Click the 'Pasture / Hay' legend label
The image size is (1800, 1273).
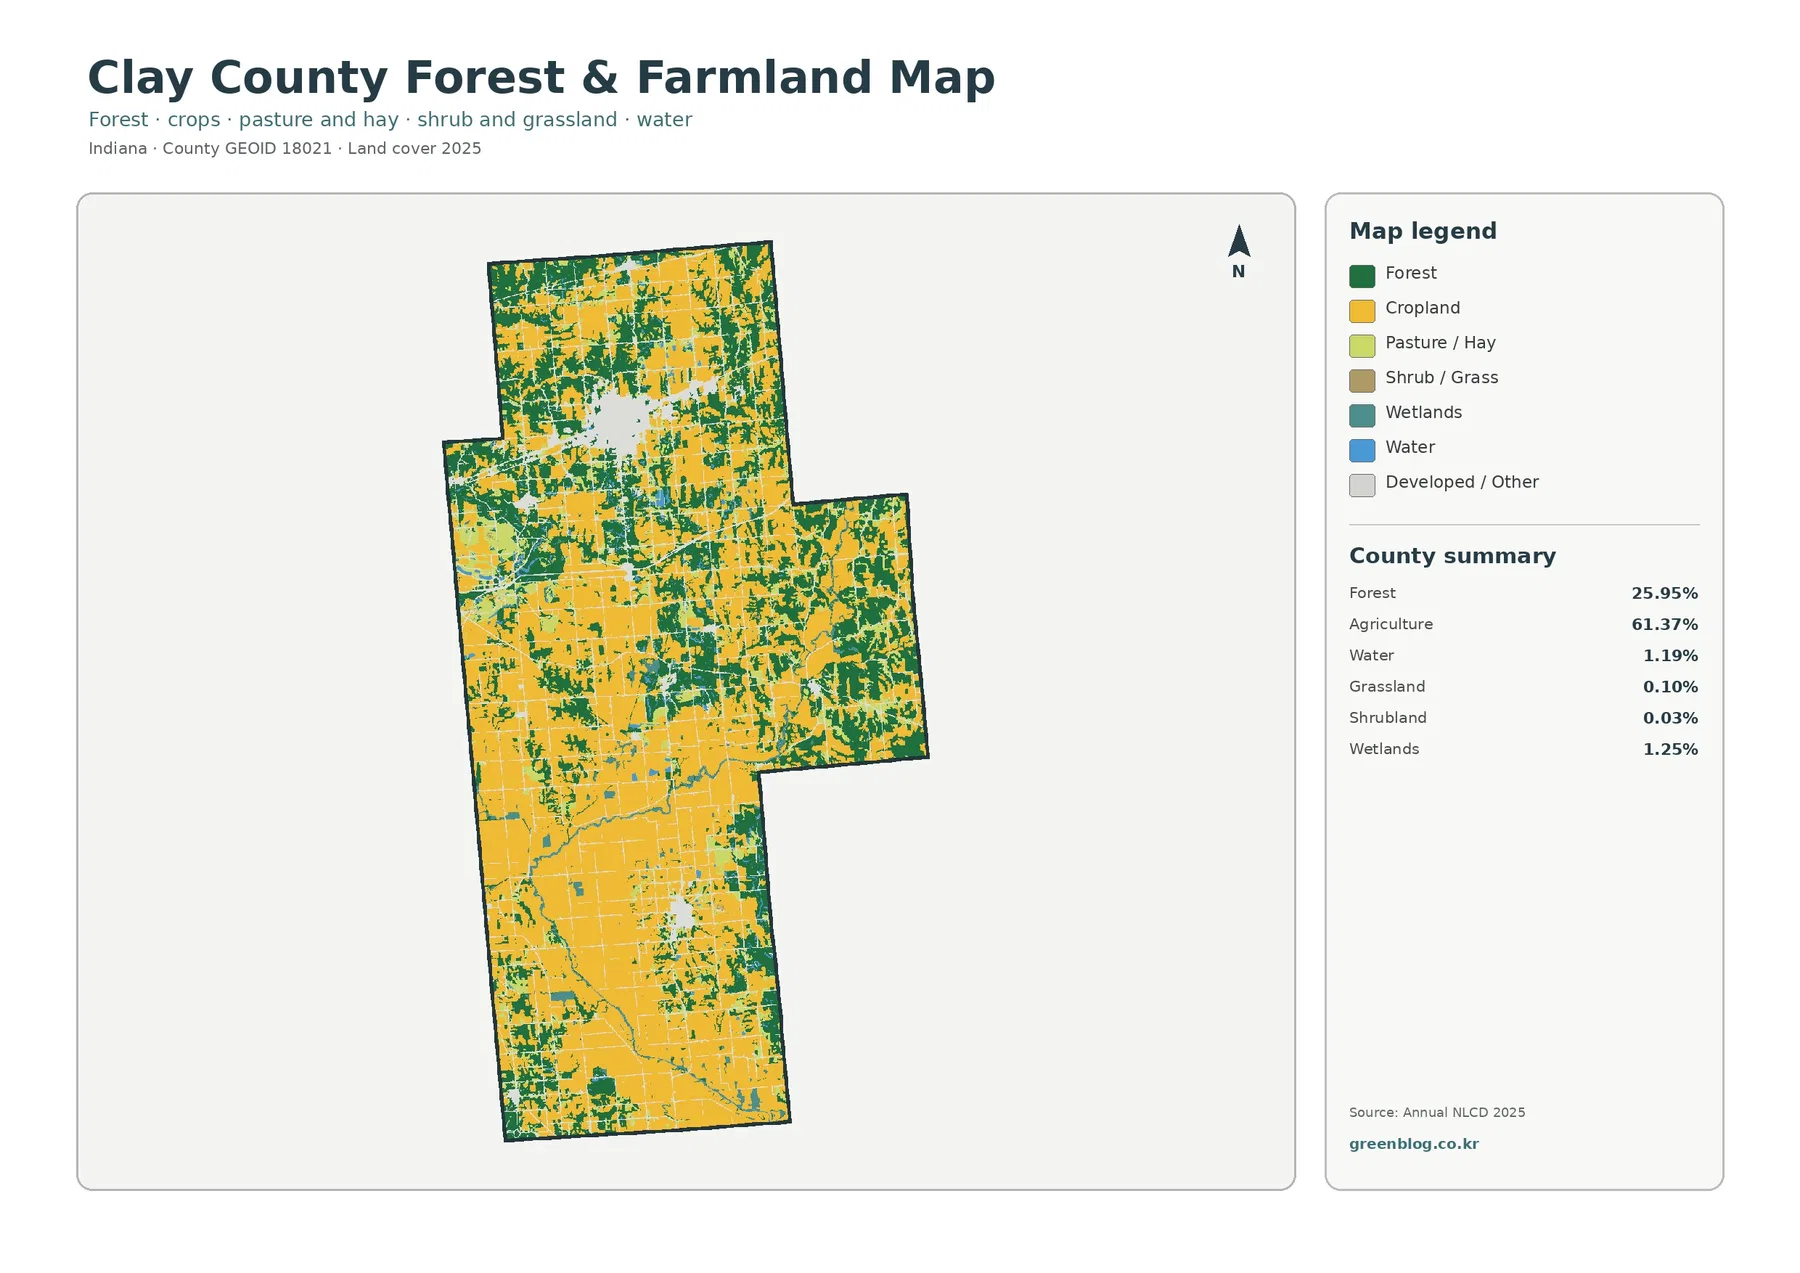pyautogui.click(x=1440, y=343)
